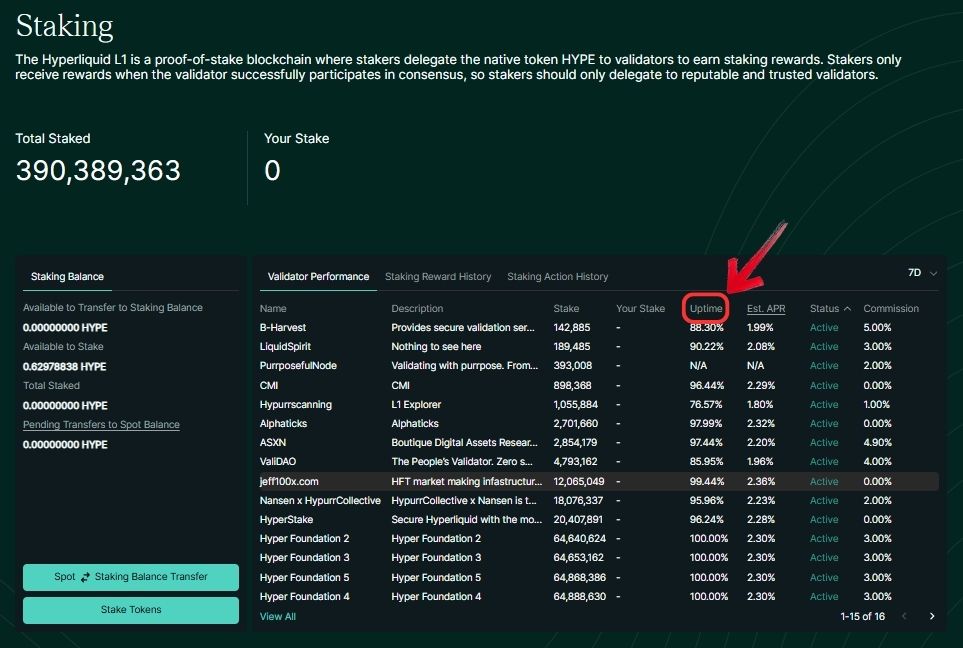This screenshot has width=963, height=648.
Task: Click the Est. APR value 1.80%
Action: [760, 404]
